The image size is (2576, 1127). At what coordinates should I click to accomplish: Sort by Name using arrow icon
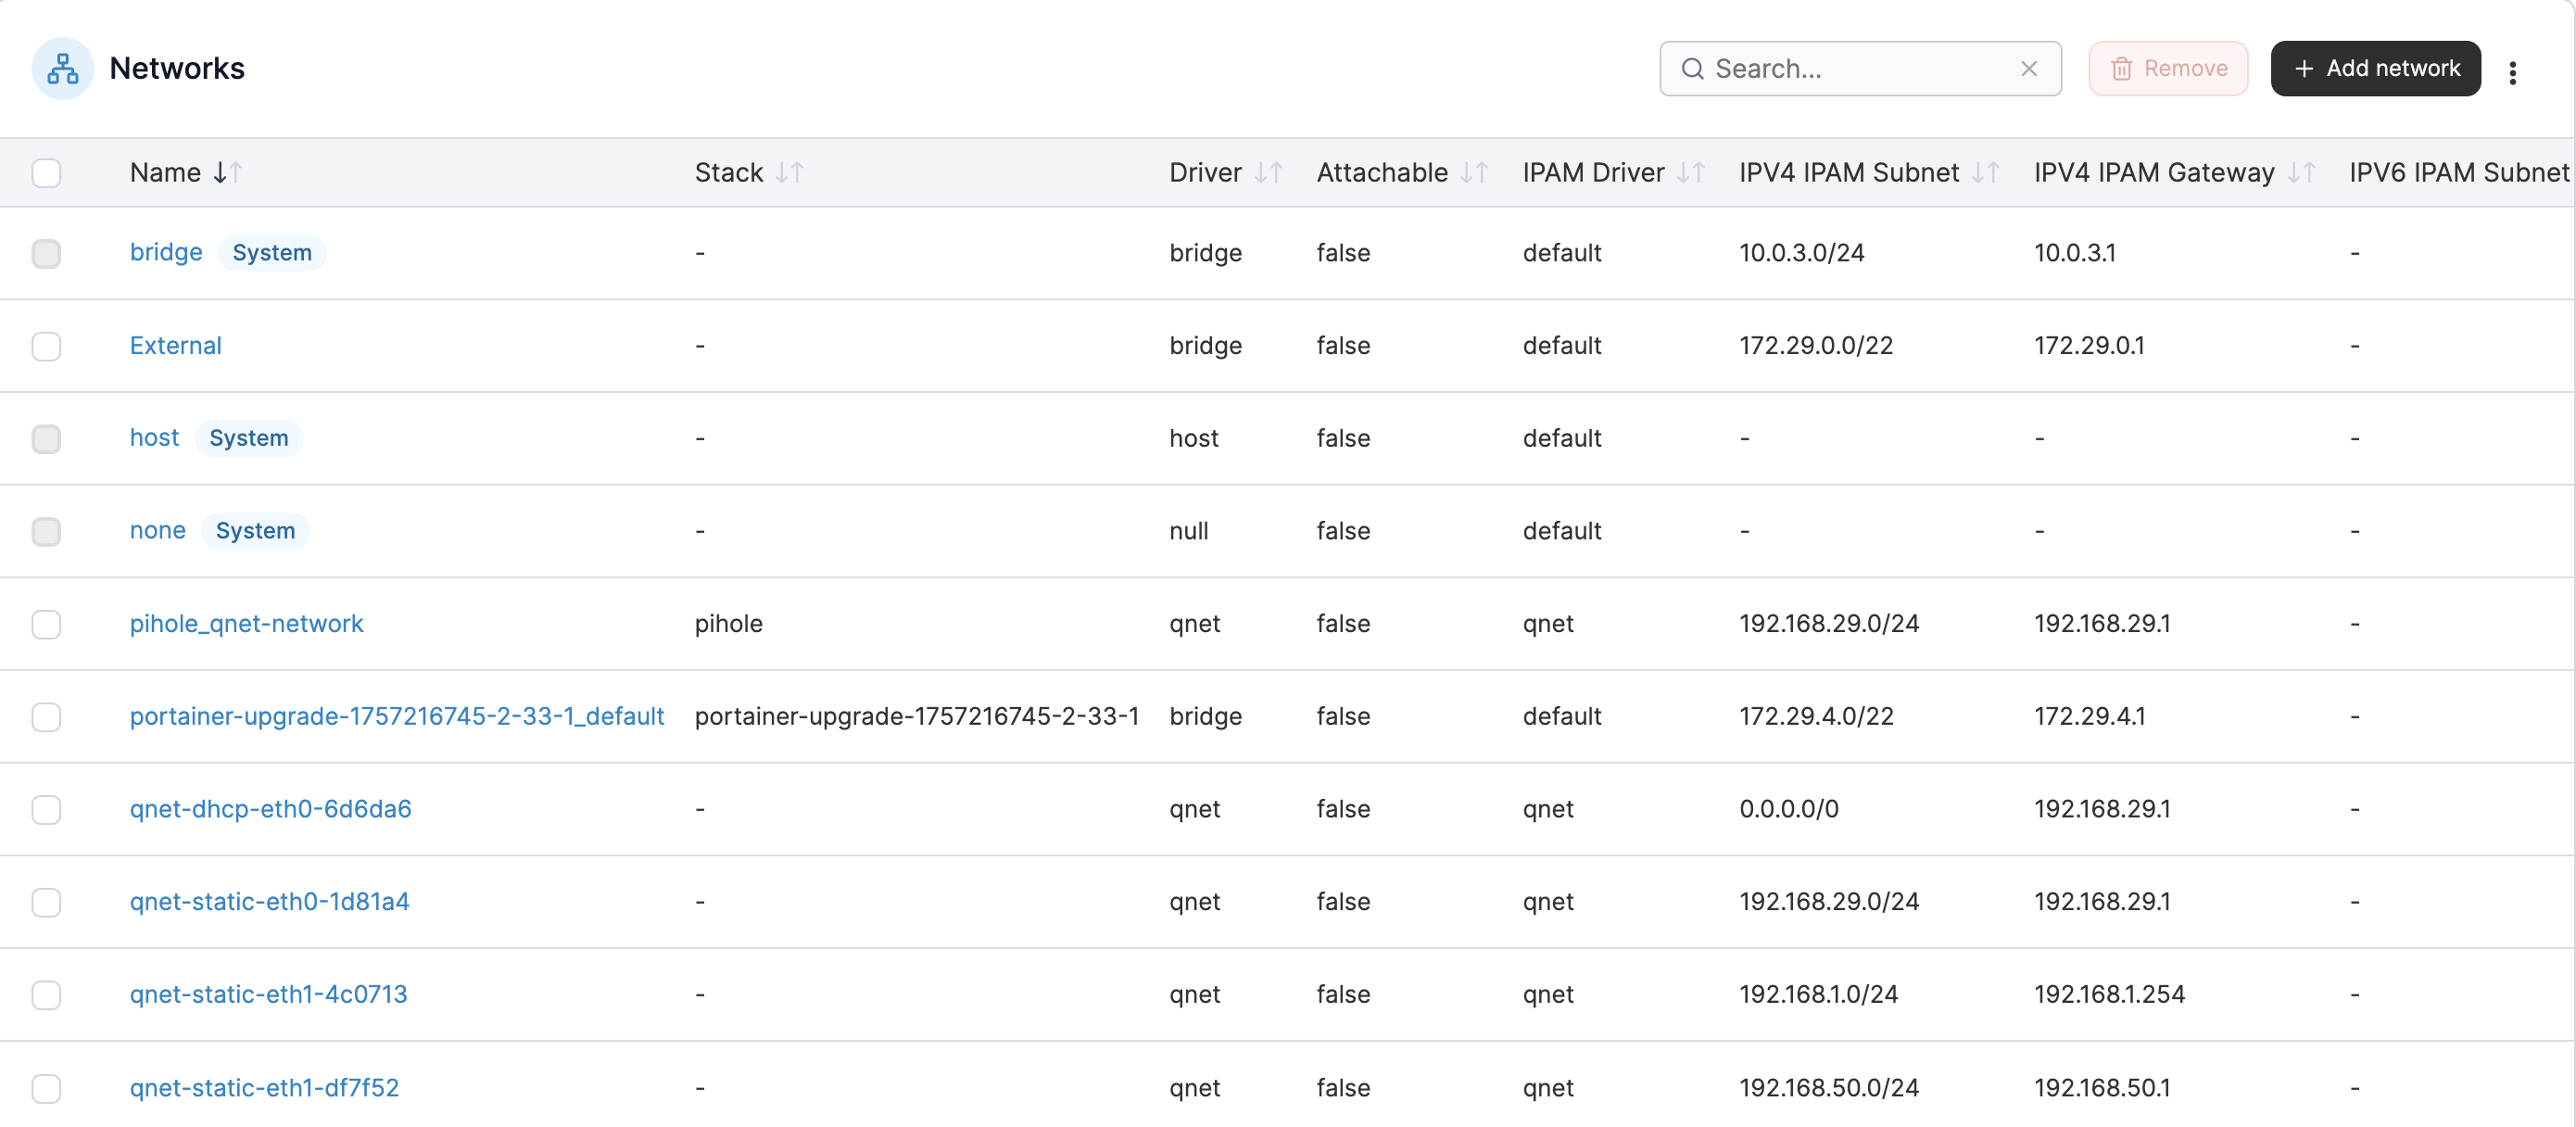(x=227, y=173)
